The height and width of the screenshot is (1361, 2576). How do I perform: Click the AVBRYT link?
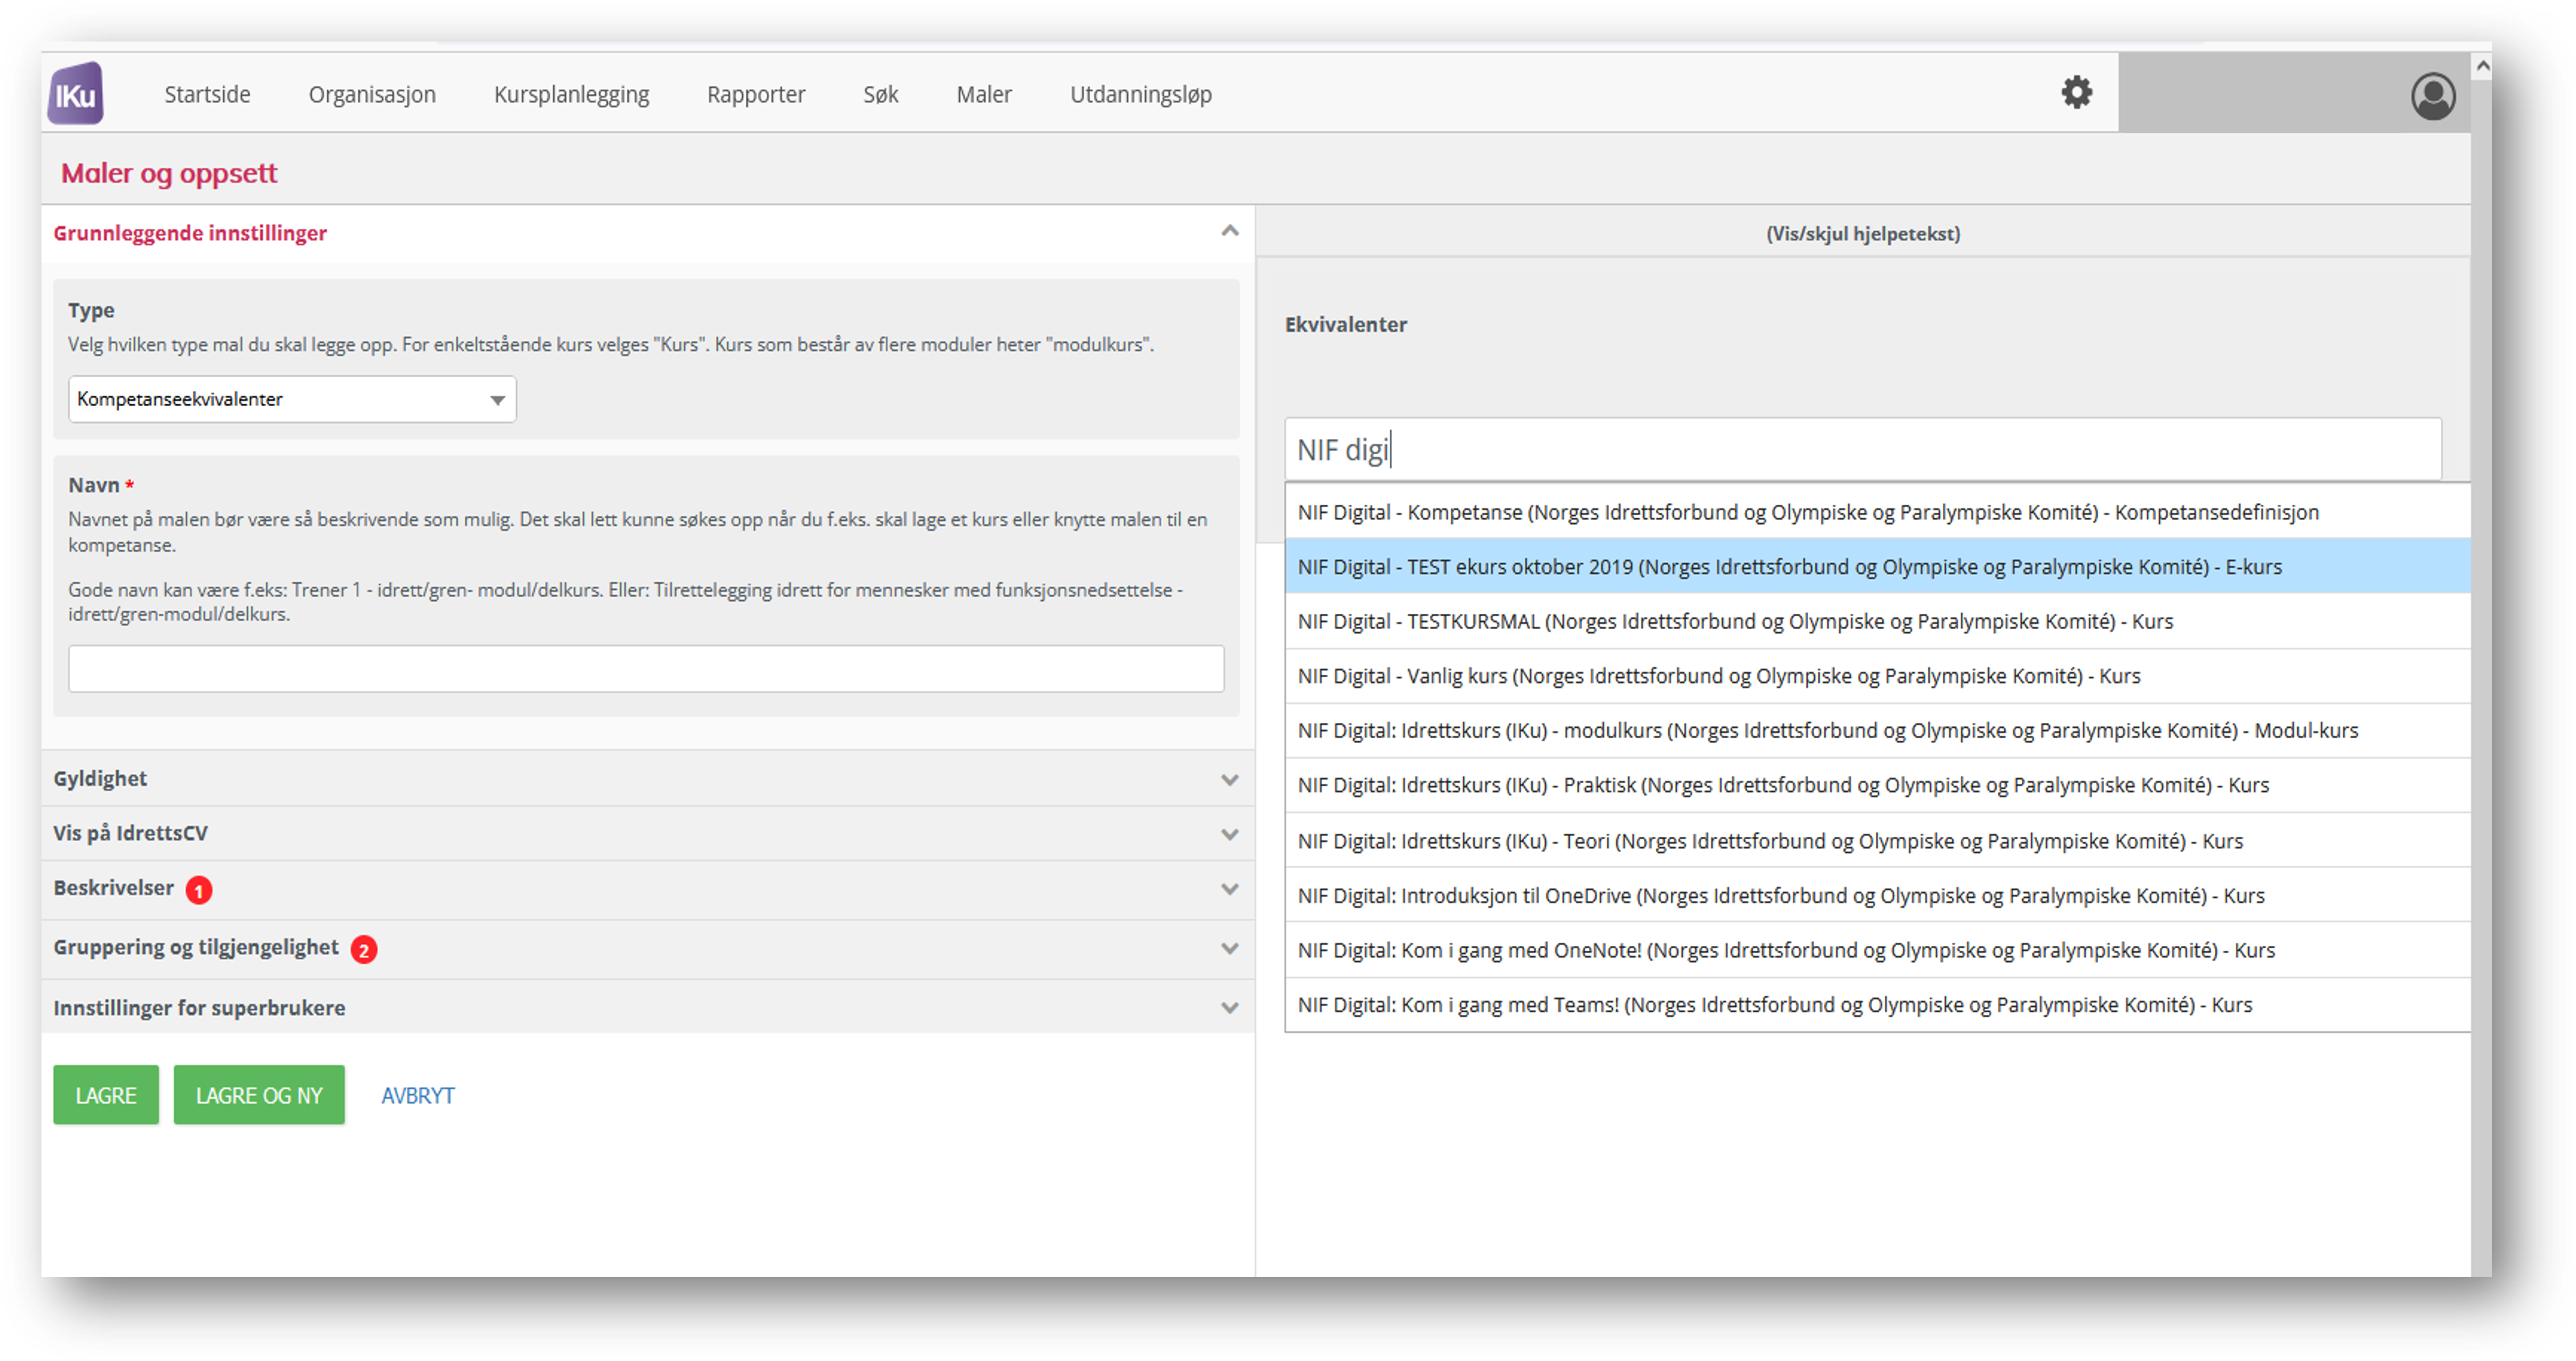click(x=418, y=1096)
